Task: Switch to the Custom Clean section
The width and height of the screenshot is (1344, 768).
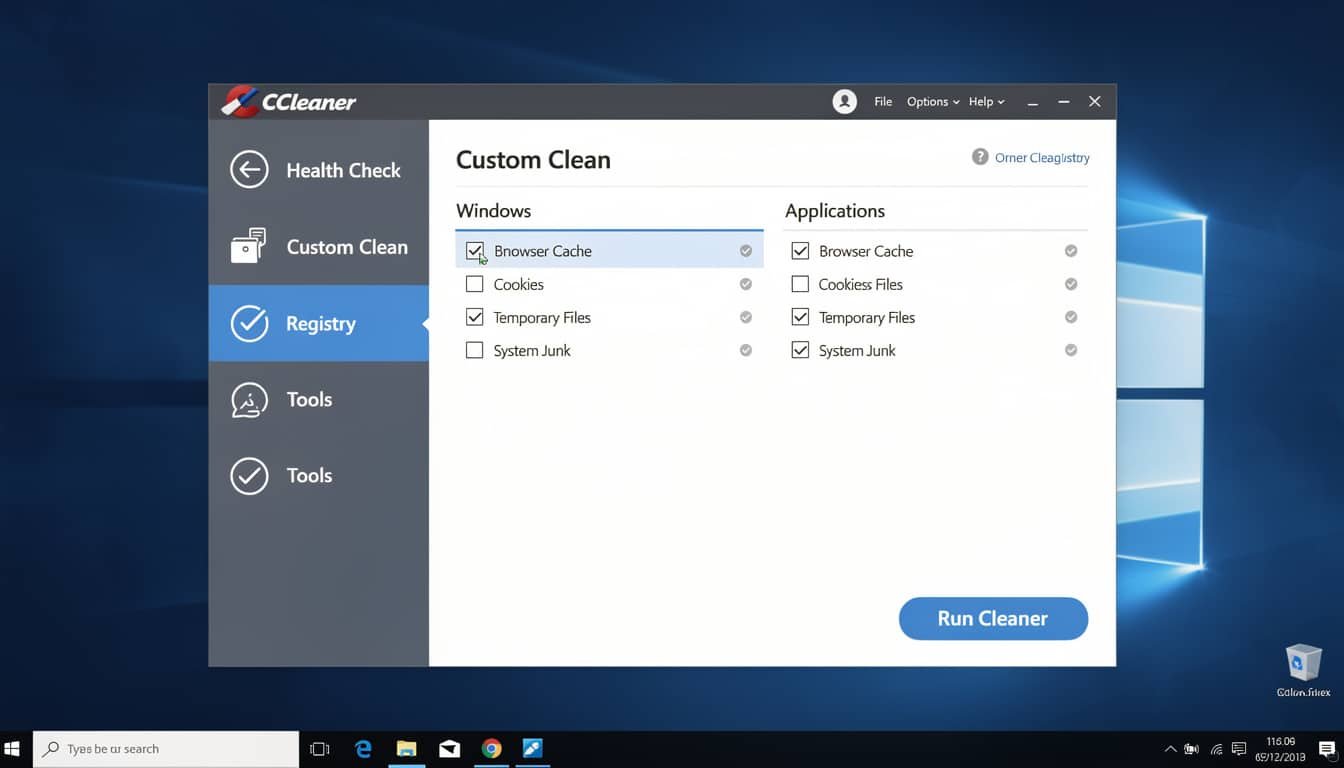Action: pyautogui.click(x=347, y=246)
